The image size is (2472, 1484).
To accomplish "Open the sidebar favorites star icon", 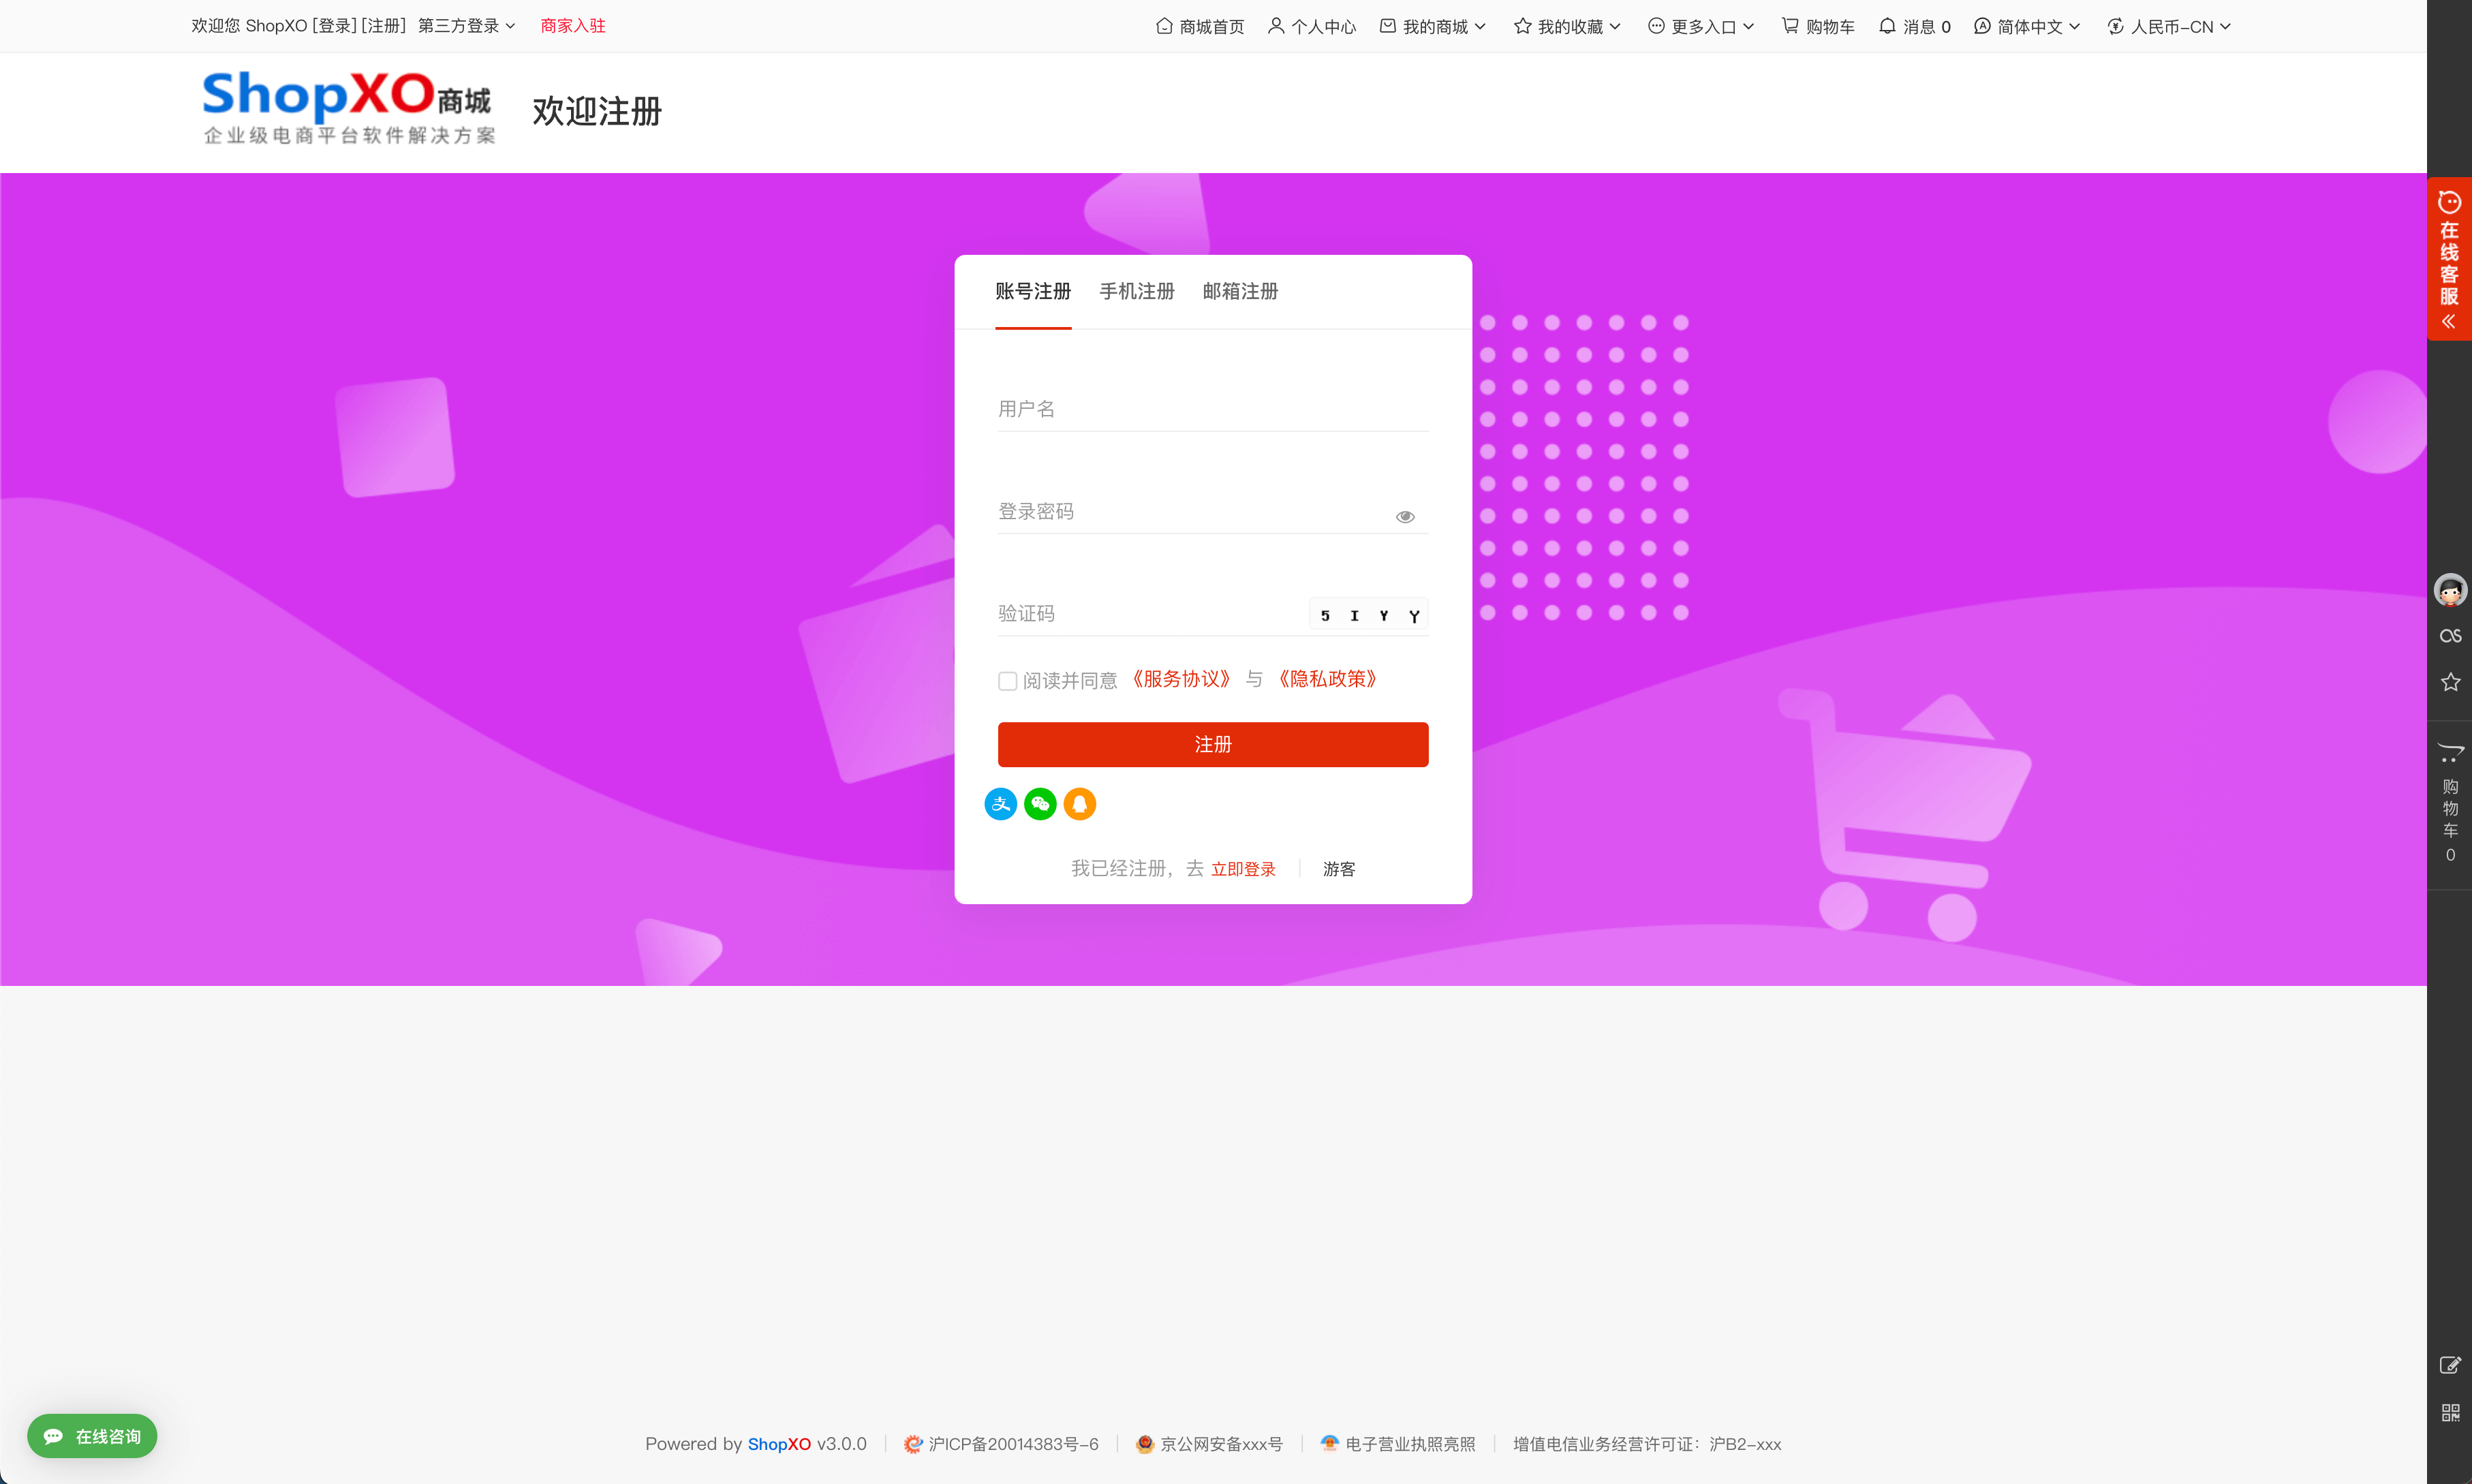I will pyautogui.click(x=2450, y=682).
